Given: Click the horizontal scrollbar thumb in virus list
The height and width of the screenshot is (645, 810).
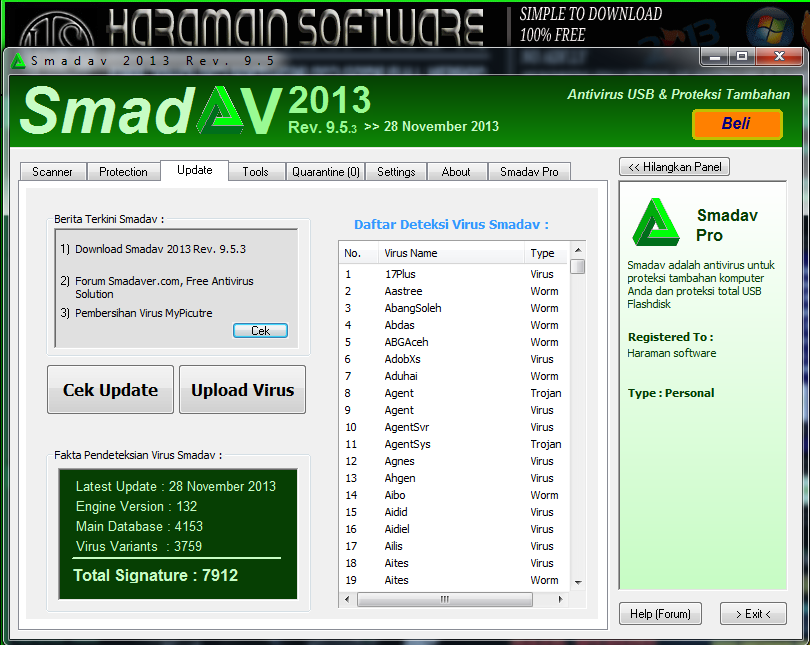Looking at the screenshot, I should (445, 600).
